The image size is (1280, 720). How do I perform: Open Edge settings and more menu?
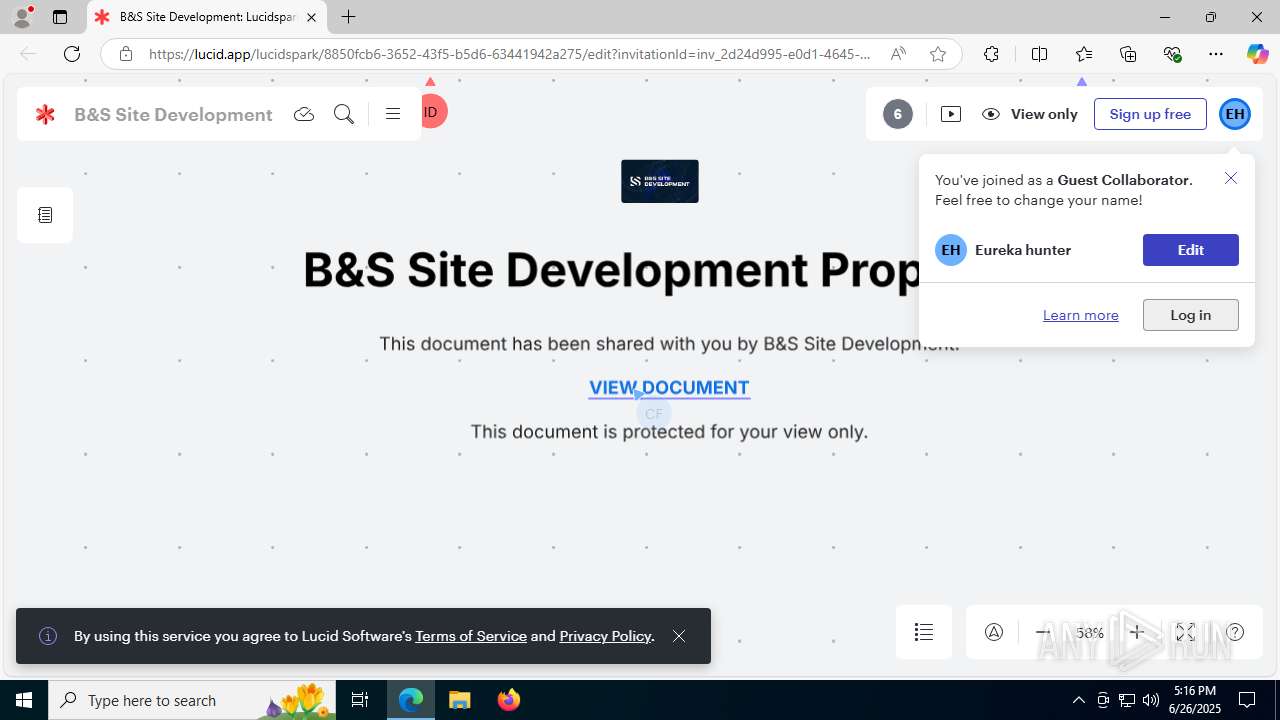point(1216,54)
